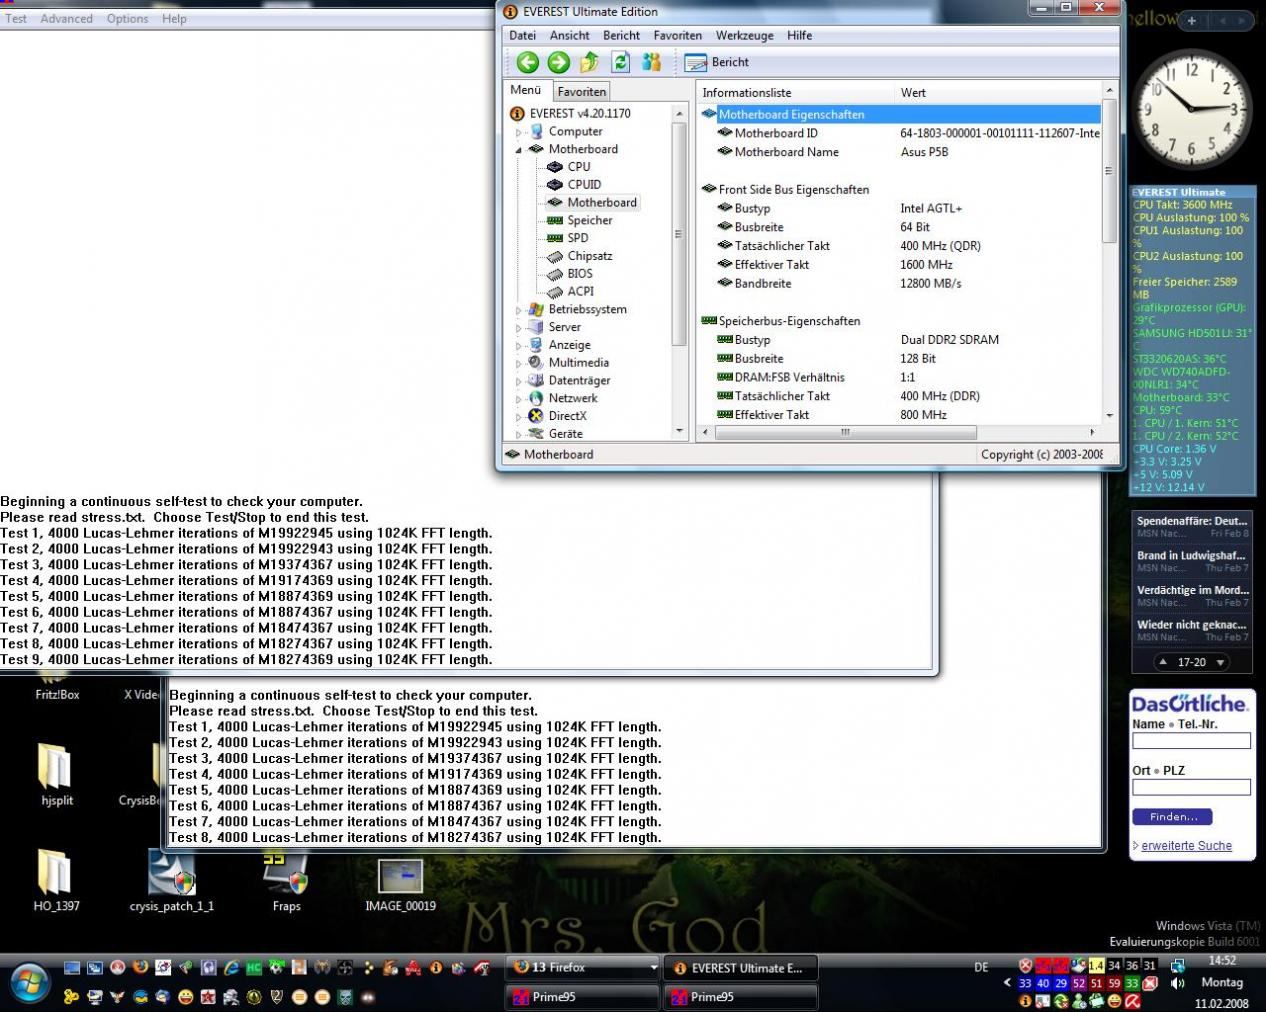Open the HO_1397 desktop folder
The height and width of the screenshot is (1012, 1266).
(x=56, y=879)
